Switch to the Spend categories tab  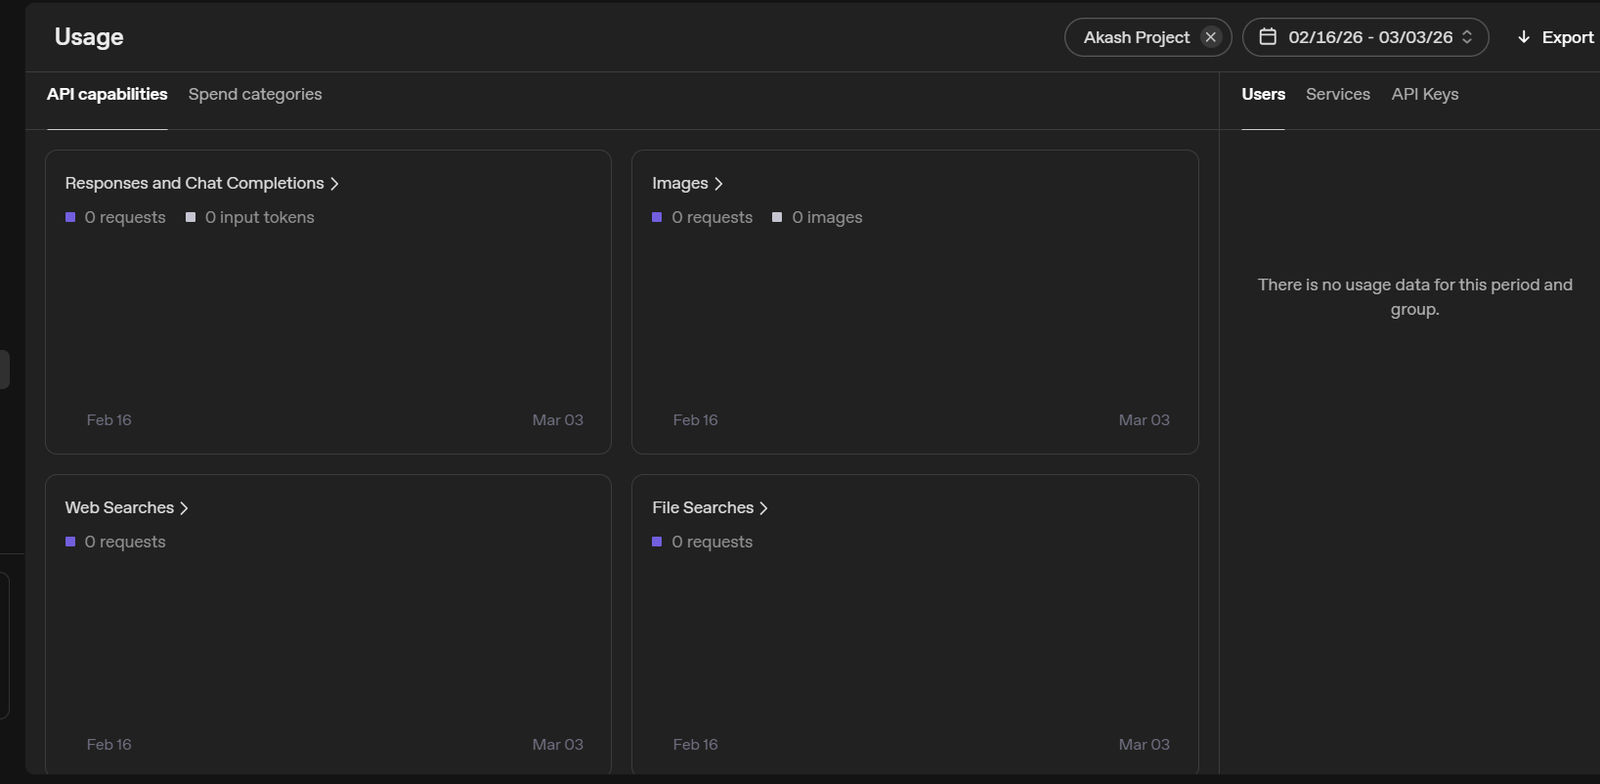(255, 94)
